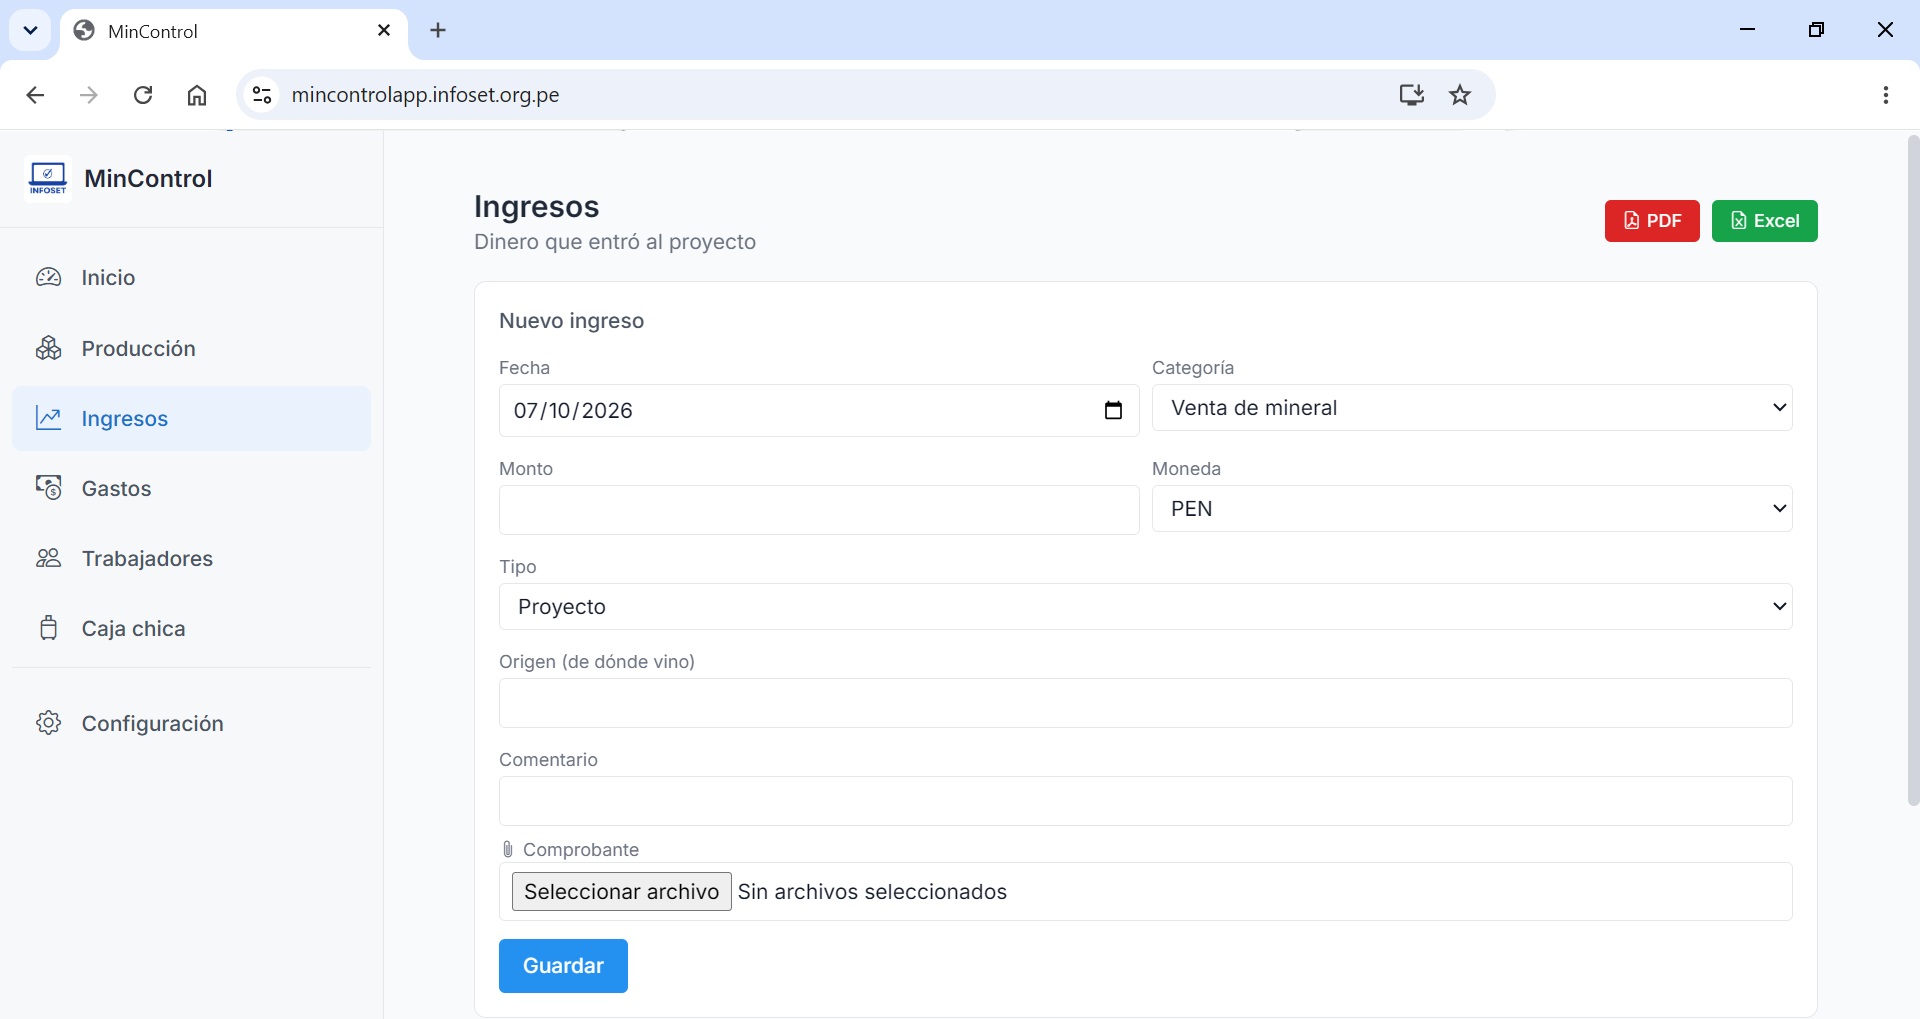Open Caja chica section
1920x1019 pixels.
191,628
